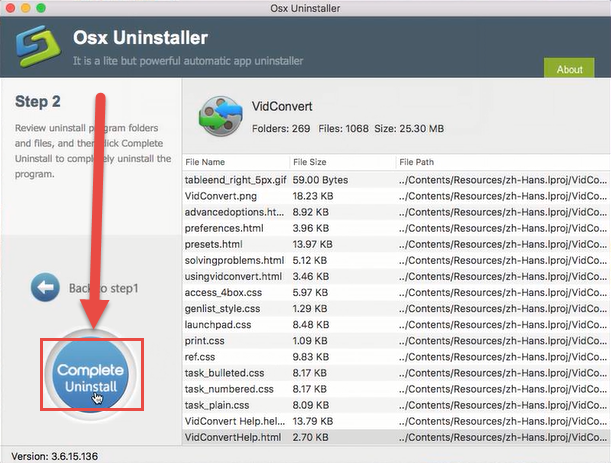This screenshot has height=463, width=611.
Task: Open the About button
Action: 569,68
